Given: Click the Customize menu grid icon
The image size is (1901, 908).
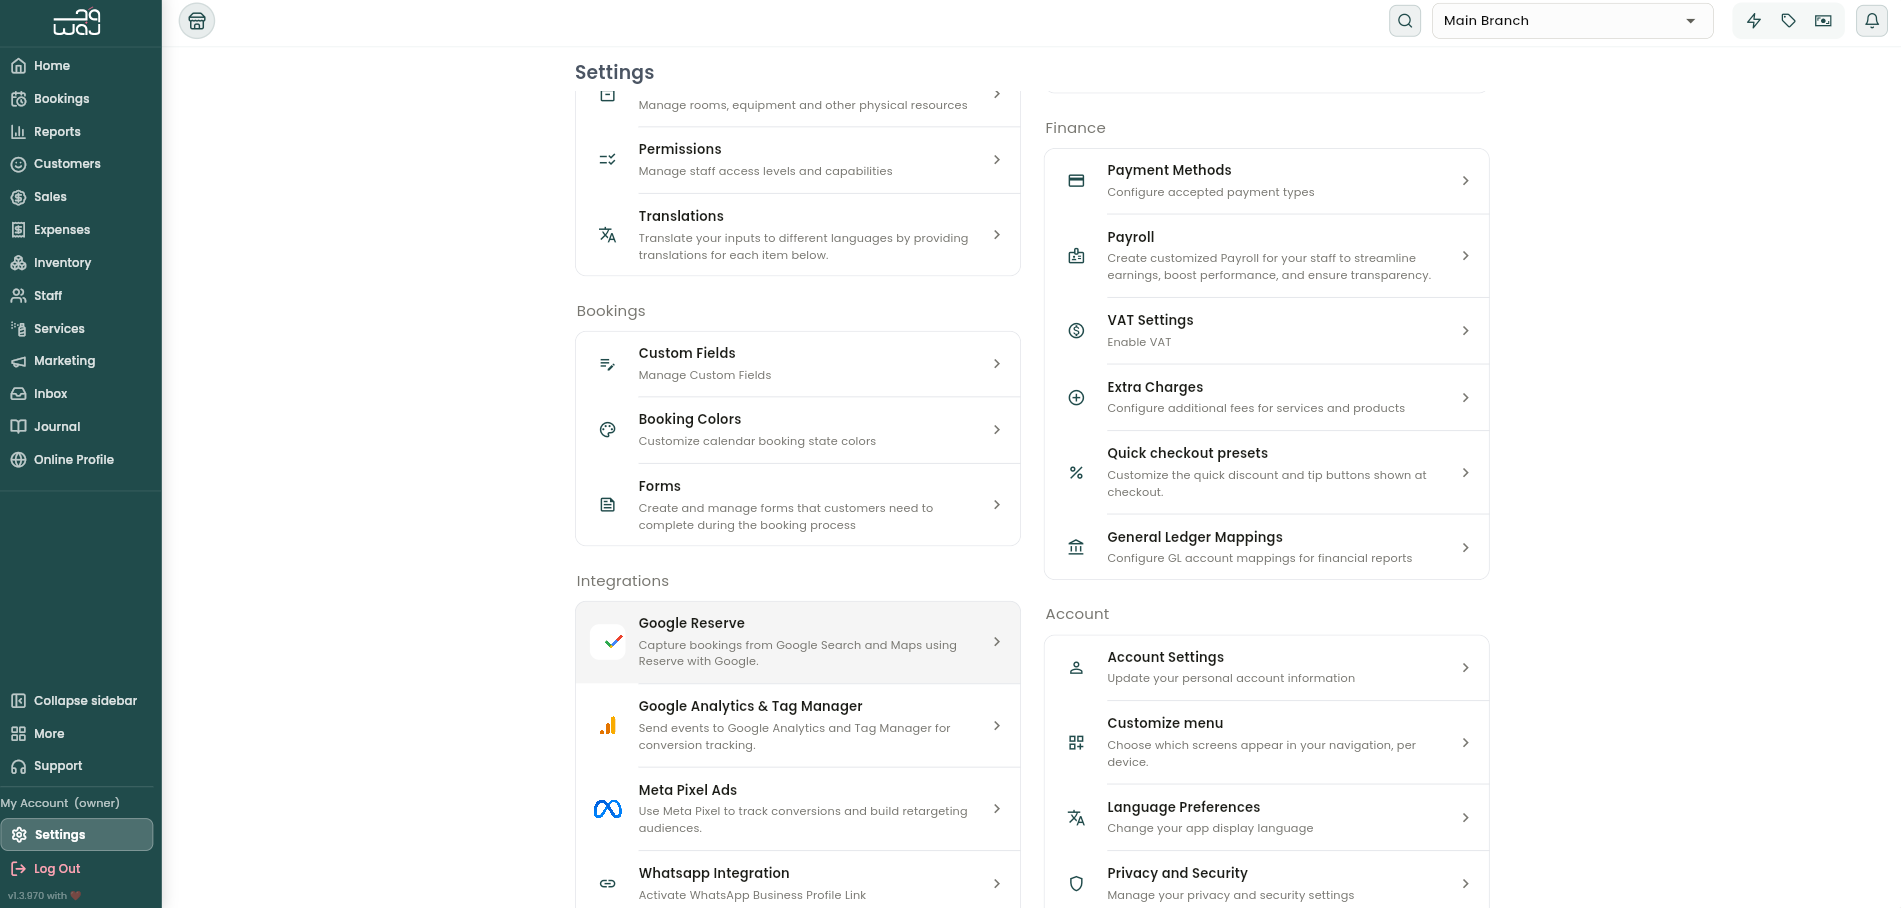Looking at the screenshot, I should 1076,743.
